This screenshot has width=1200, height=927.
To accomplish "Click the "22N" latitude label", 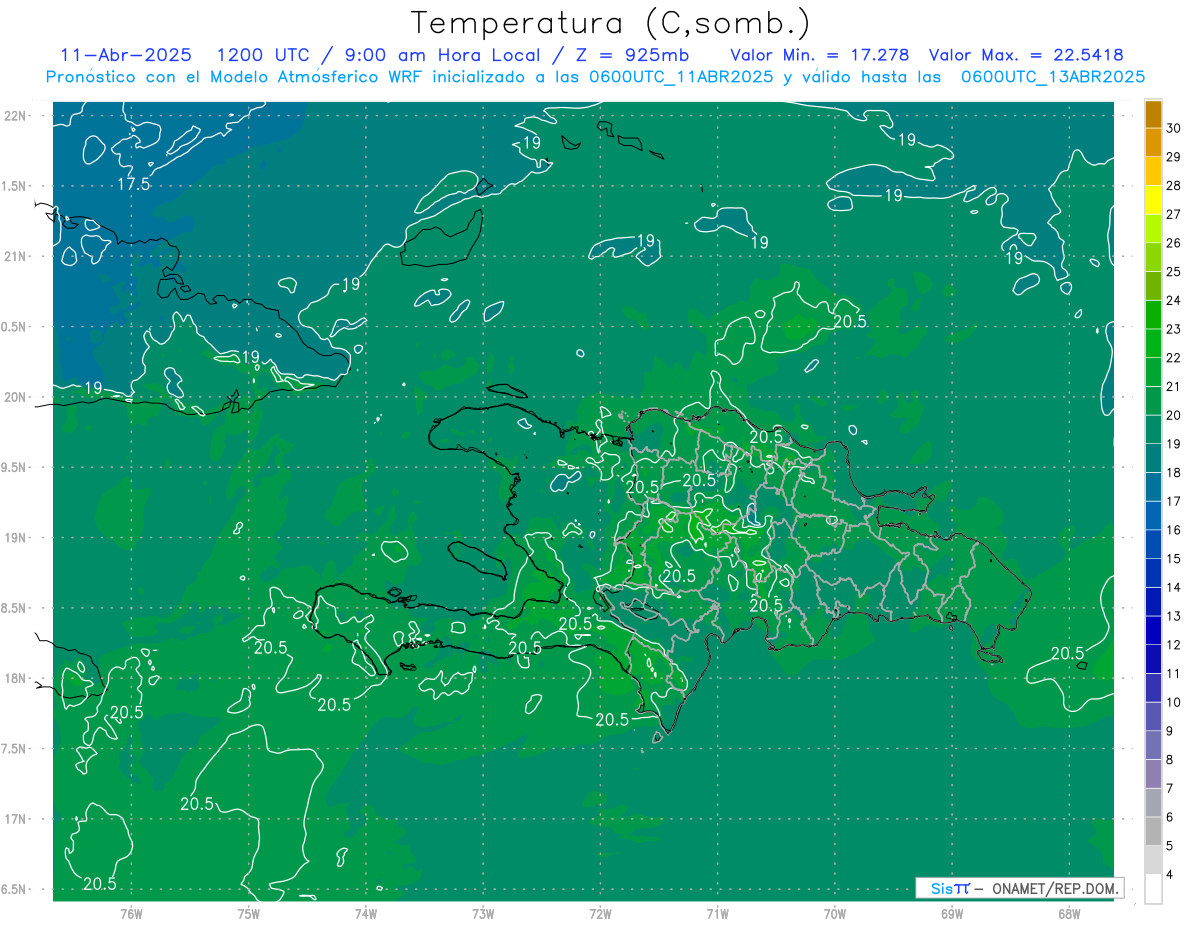I will click(x=17, y=116).
